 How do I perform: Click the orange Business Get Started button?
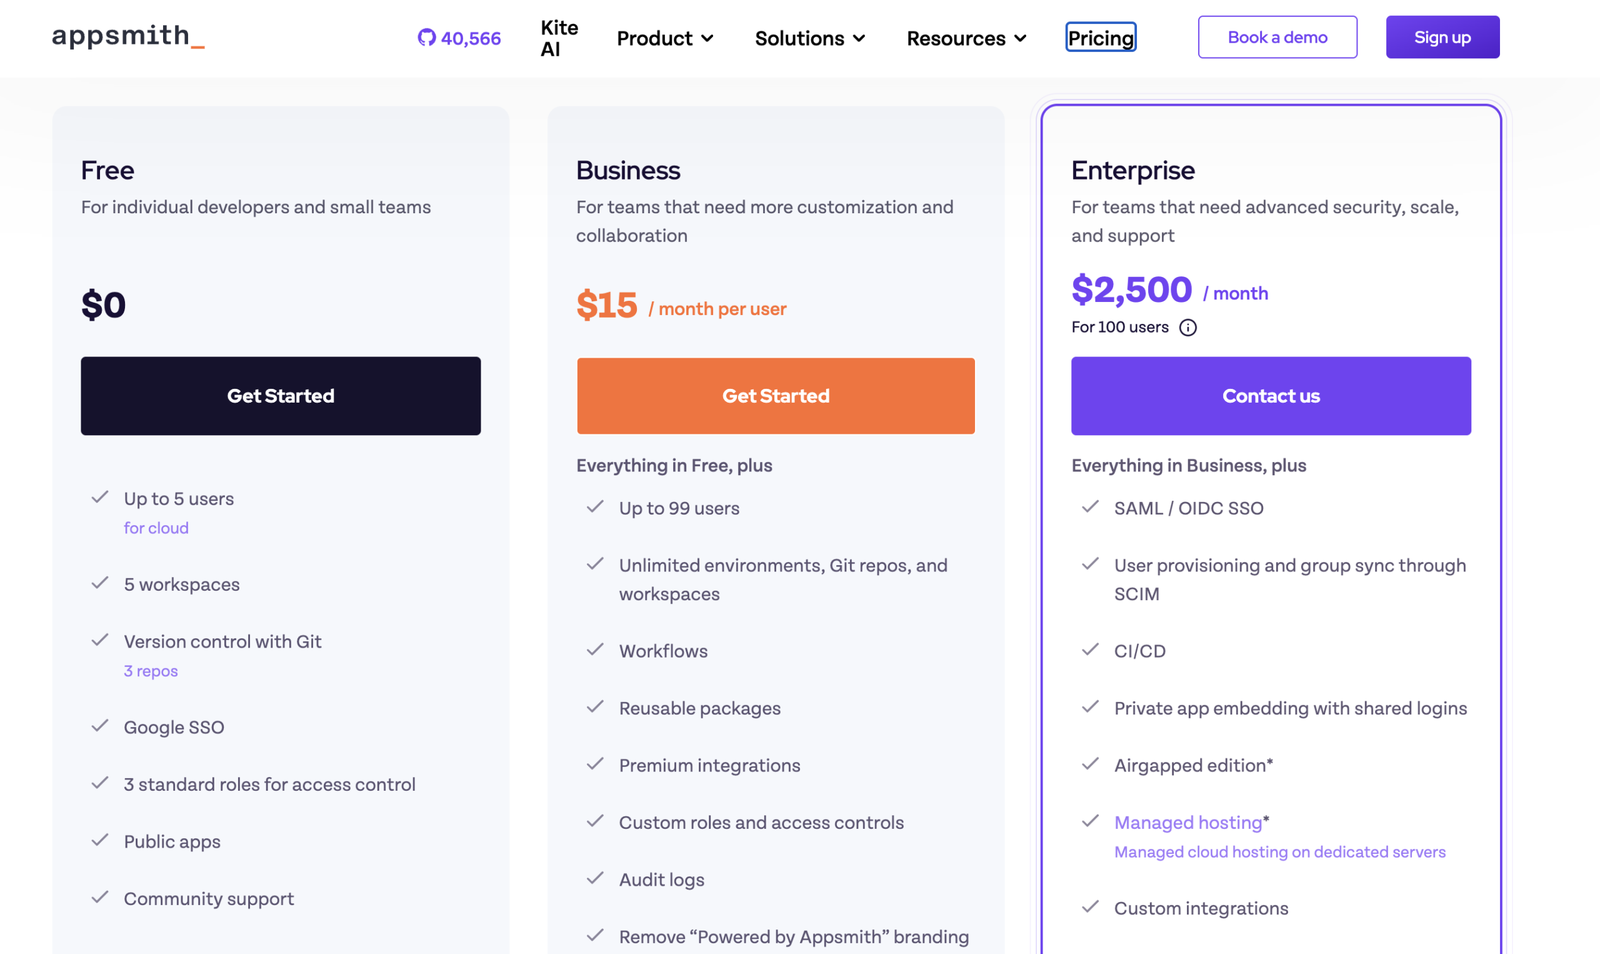(776, 396)
